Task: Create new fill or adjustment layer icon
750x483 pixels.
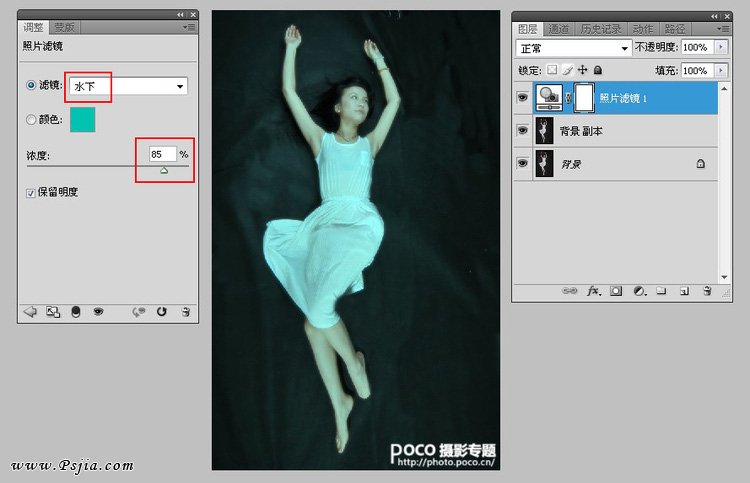Action: point(639,291)
